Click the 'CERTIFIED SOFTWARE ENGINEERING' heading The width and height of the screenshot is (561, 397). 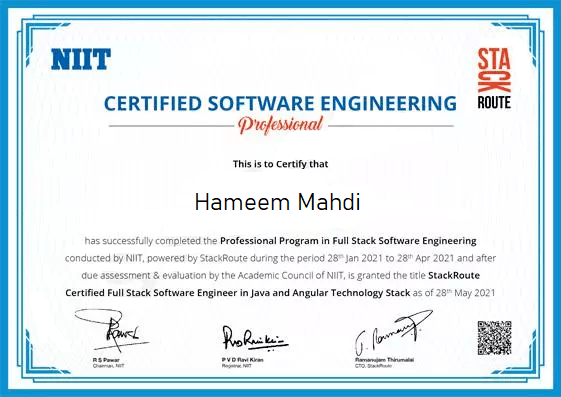click(x=280, y=103)
